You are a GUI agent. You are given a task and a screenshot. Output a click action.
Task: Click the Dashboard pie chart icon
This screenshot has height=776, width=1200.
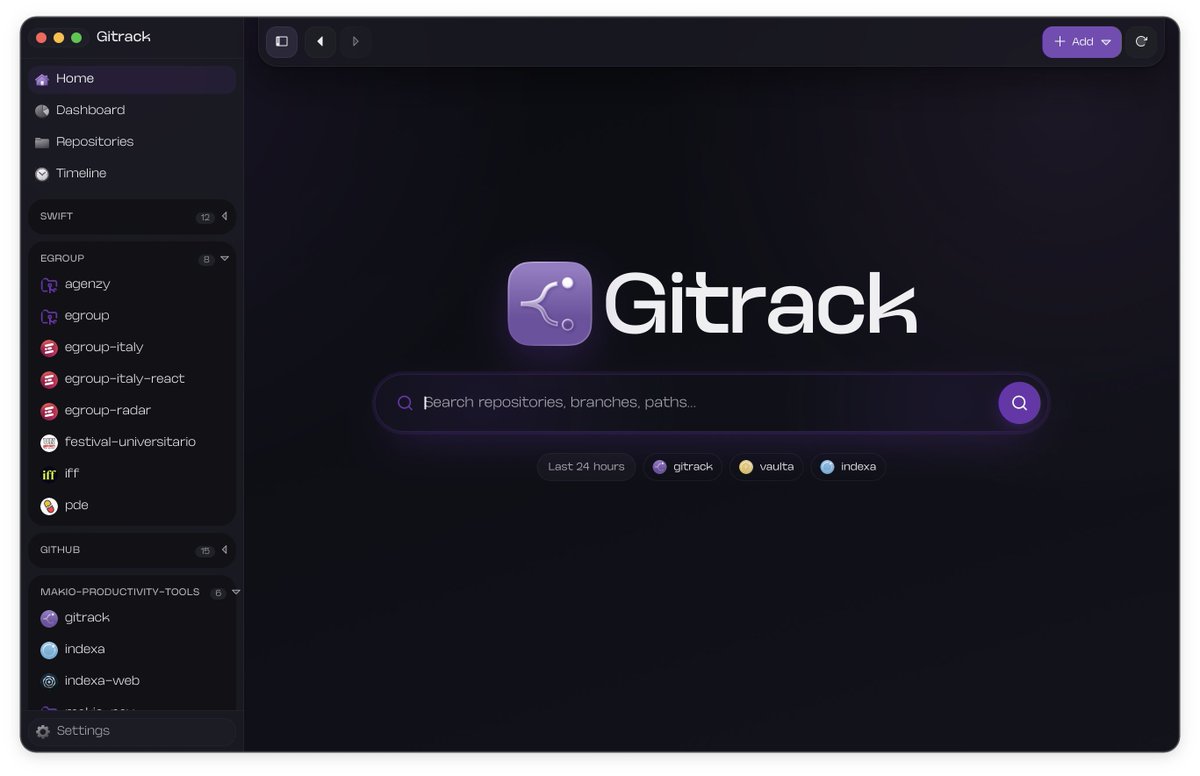[x=42, y=111]
